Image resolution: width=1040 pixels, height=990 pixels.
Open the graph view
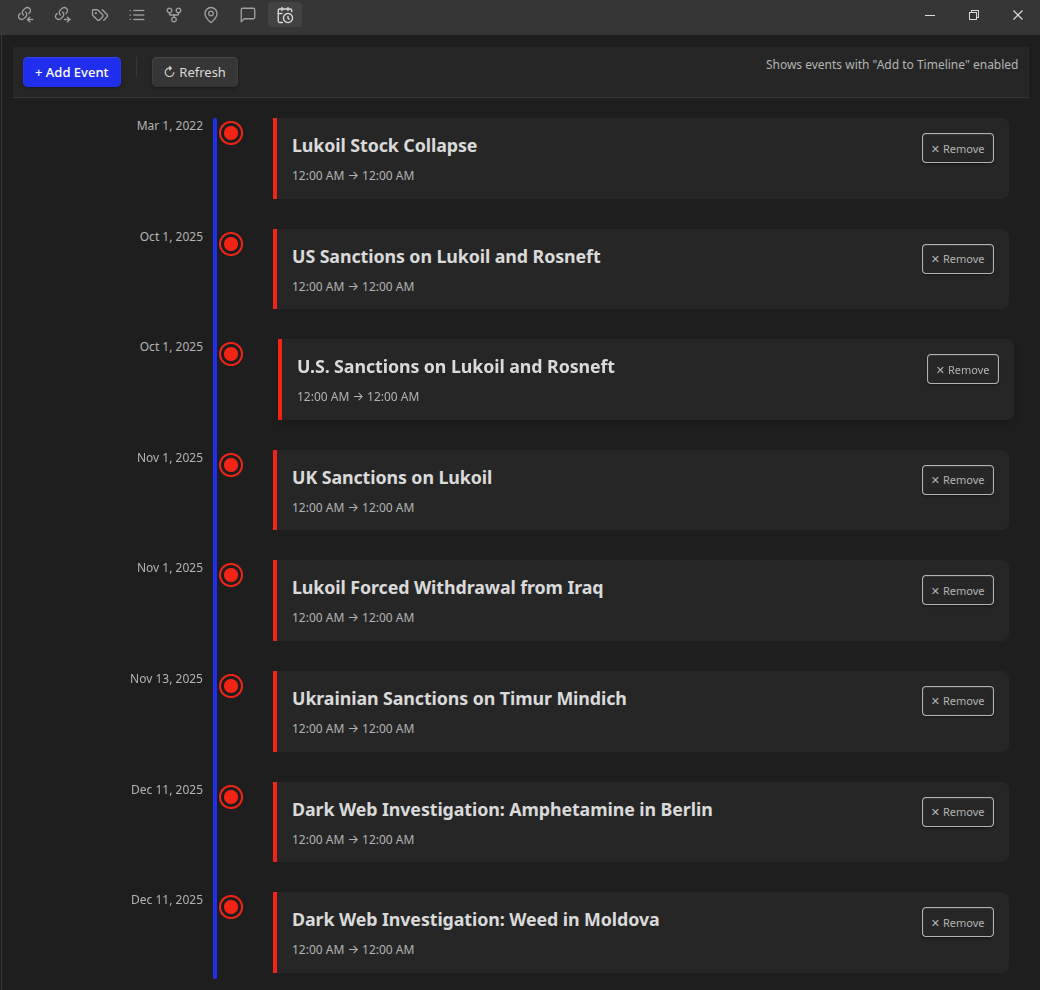pyautogui.click(x=174, y=15)
